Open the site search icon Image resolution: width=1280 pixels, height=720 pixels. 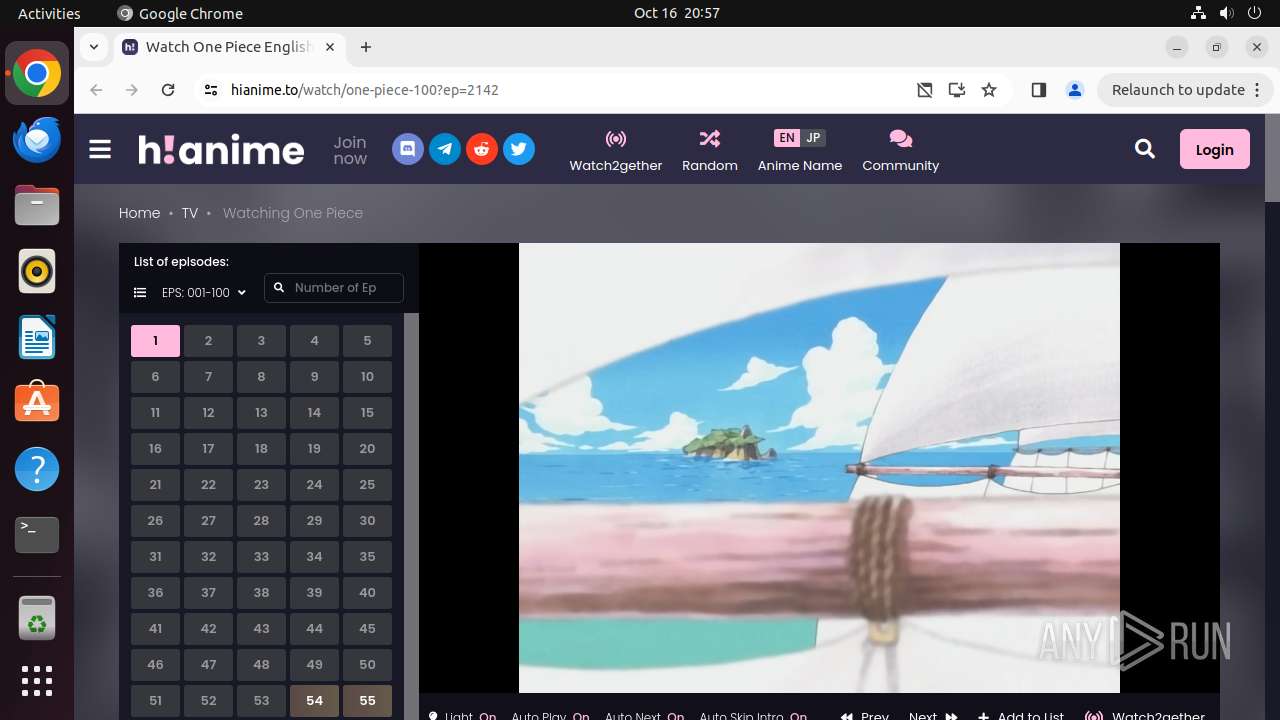click(x=1145, y=149)
